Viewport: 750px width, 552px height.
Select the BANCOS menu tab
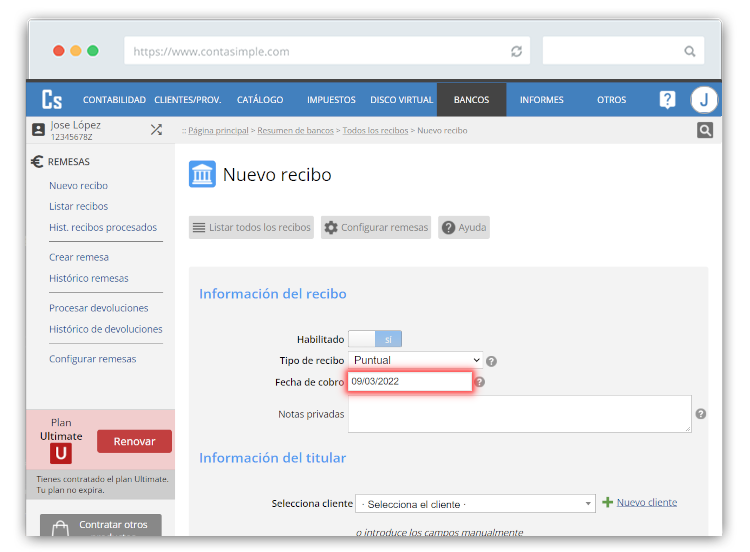472,99
